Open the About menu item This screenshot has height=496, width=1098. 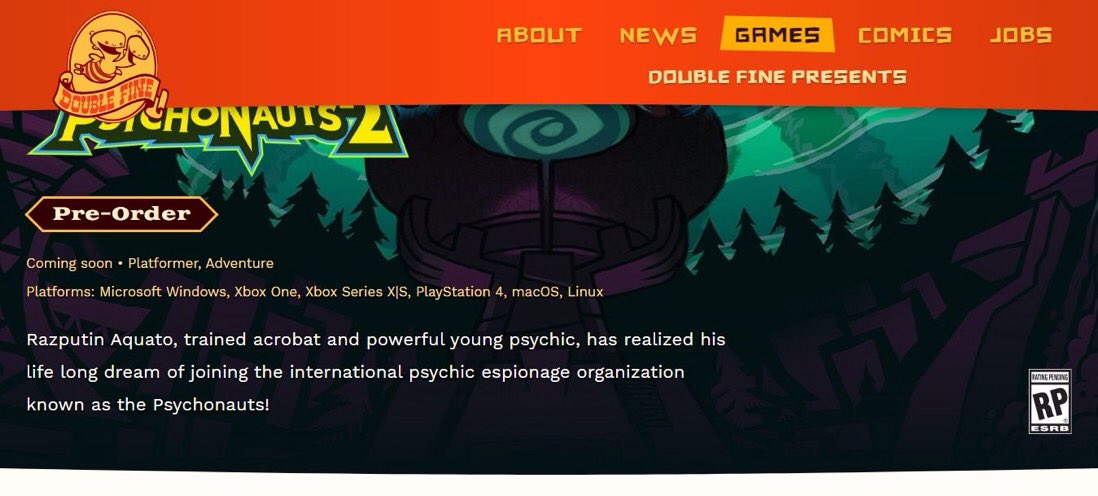click(x=539, y=35)
